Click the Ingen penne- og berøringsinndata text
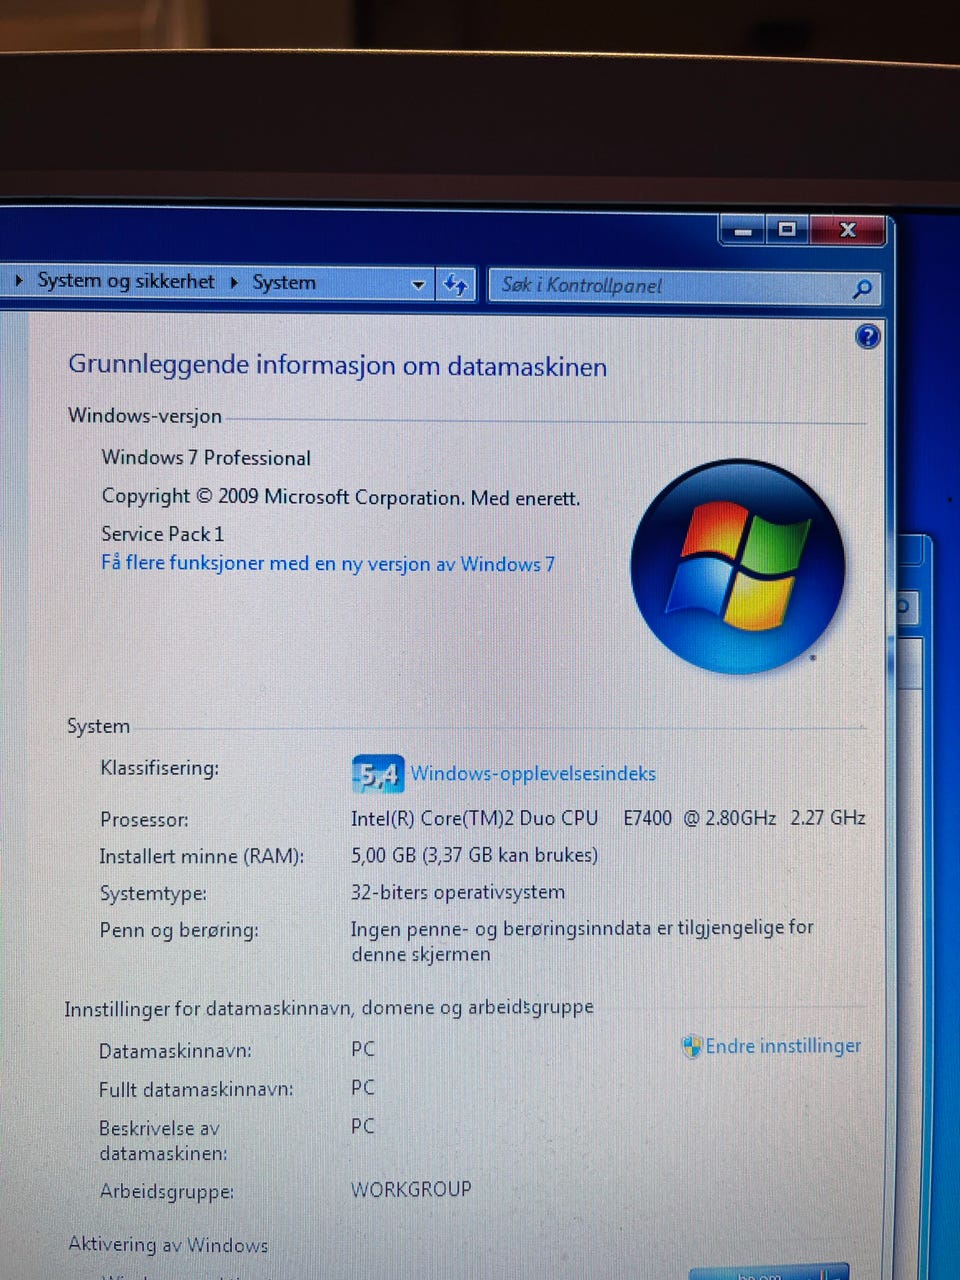 click(x=582, y=941)
